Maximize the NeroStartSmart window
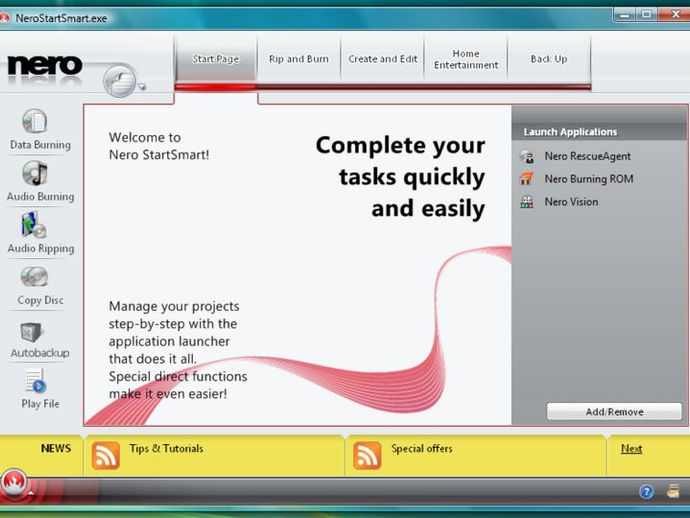 [x=646, y=15]
